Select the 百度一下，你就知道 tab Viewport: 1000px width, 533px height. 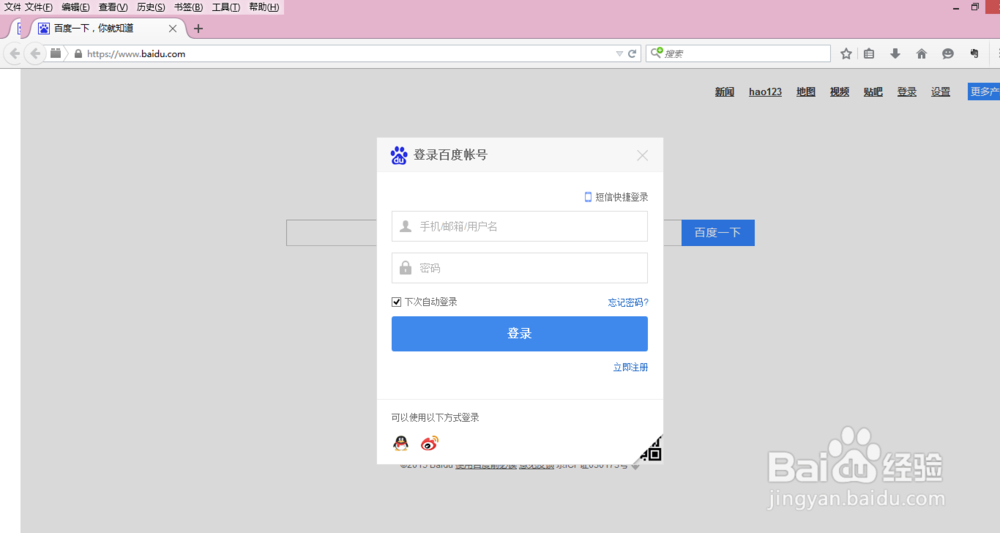pos(105,29)
